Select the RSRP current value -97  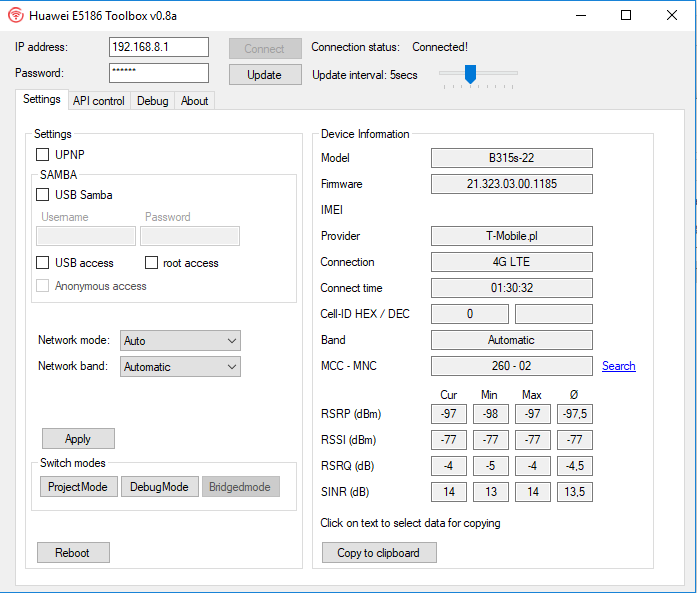[449, 414]
